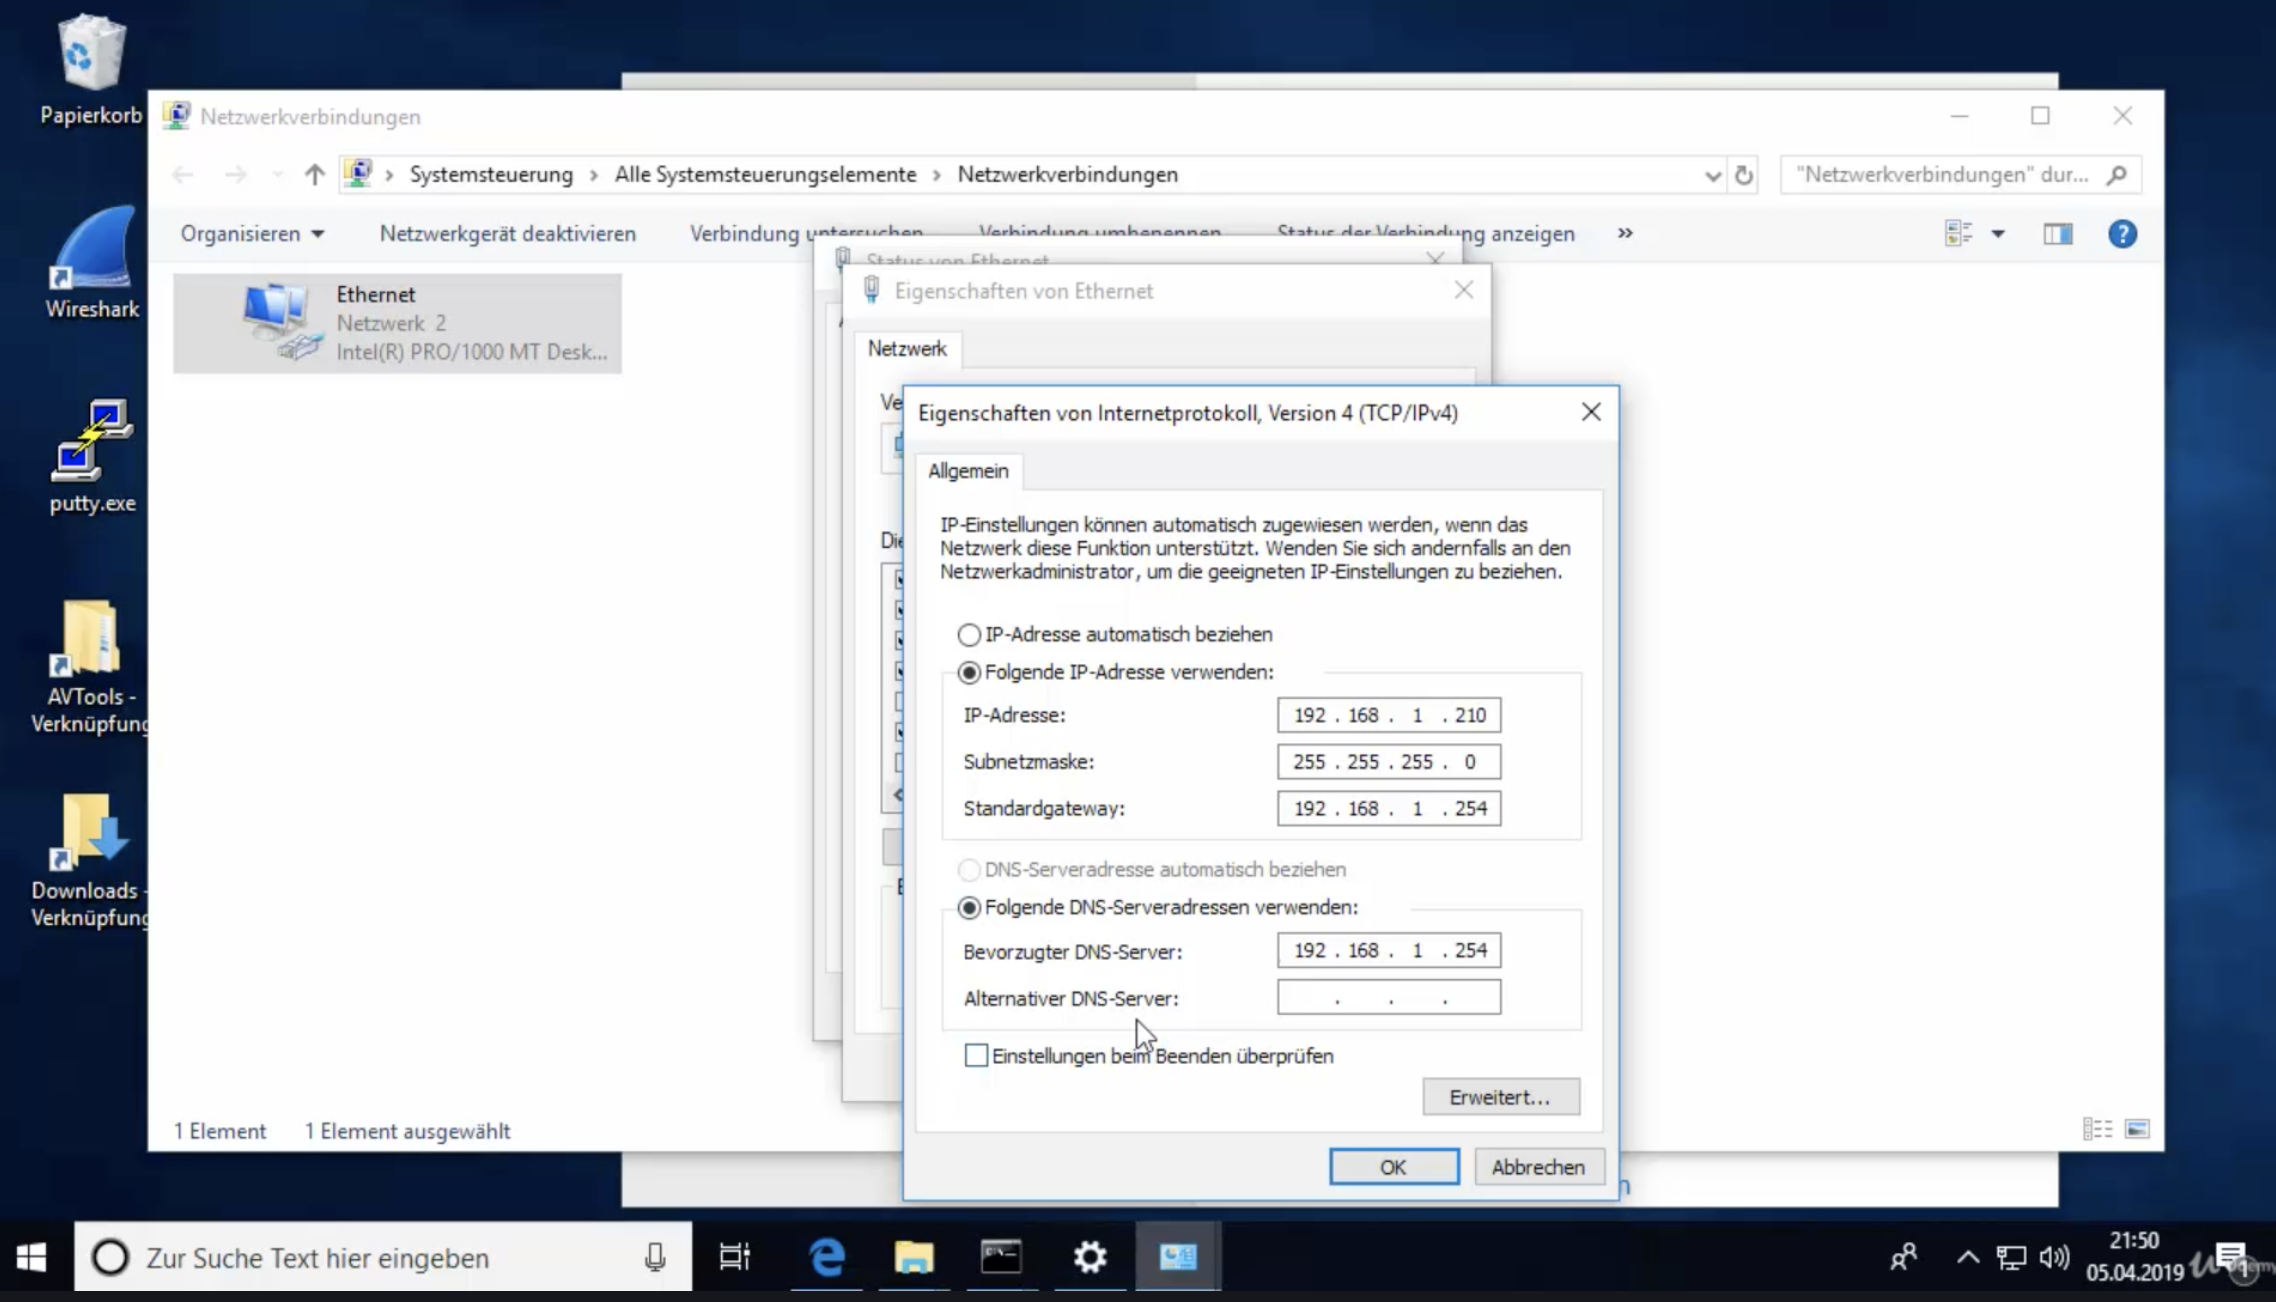This screenshot has height=1302, width=2276.
Task: Toggle the preview pane icon
Action: pyautogui.click(x=2057, y=234)
